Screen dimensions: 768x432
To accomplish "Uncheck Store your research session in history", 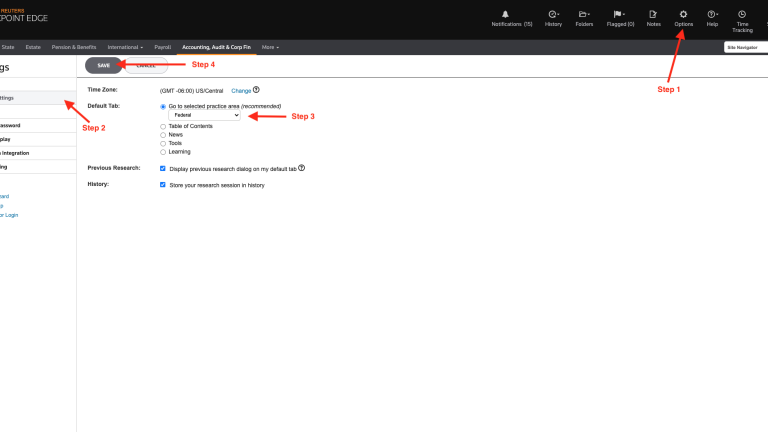I will [163, 185].
